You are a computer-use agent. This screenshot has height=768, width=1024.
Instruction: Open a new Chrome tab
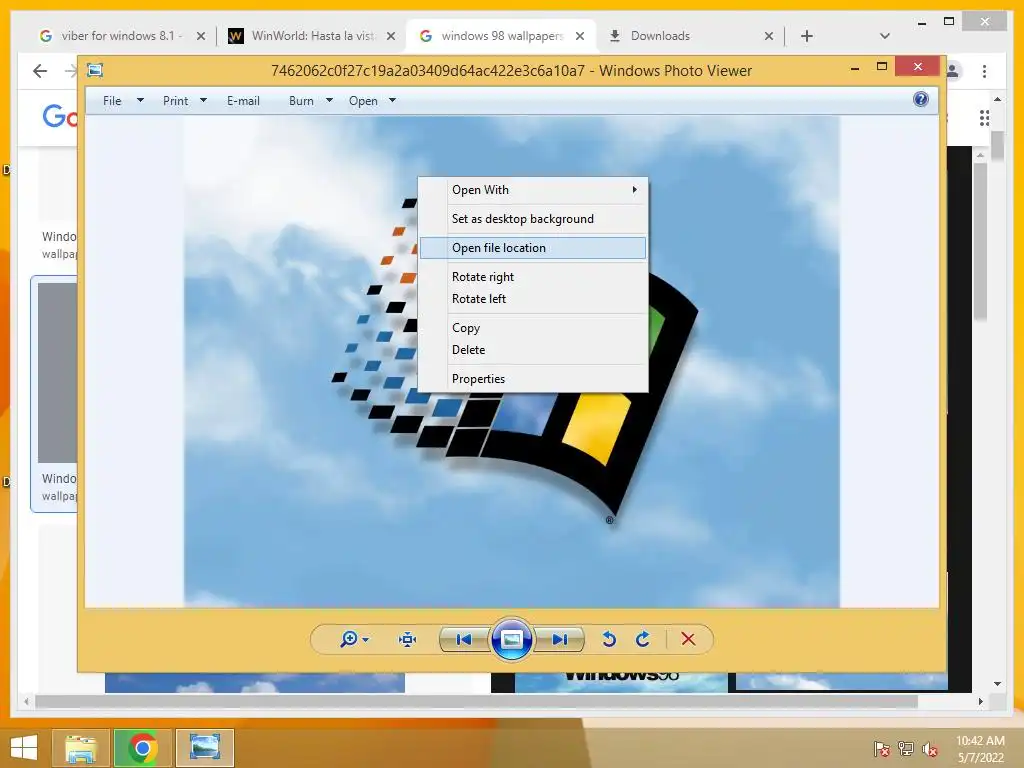[807, 36]
